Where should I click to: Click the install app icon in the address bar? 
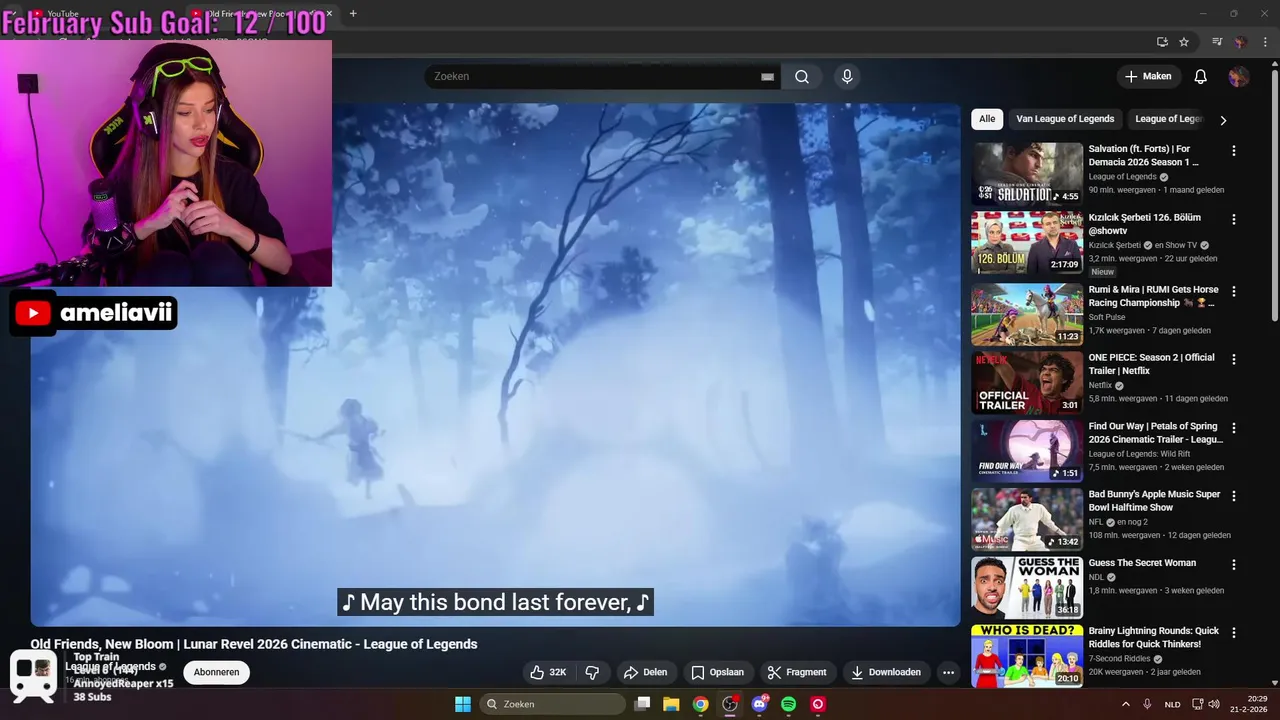pos(1162,42)
